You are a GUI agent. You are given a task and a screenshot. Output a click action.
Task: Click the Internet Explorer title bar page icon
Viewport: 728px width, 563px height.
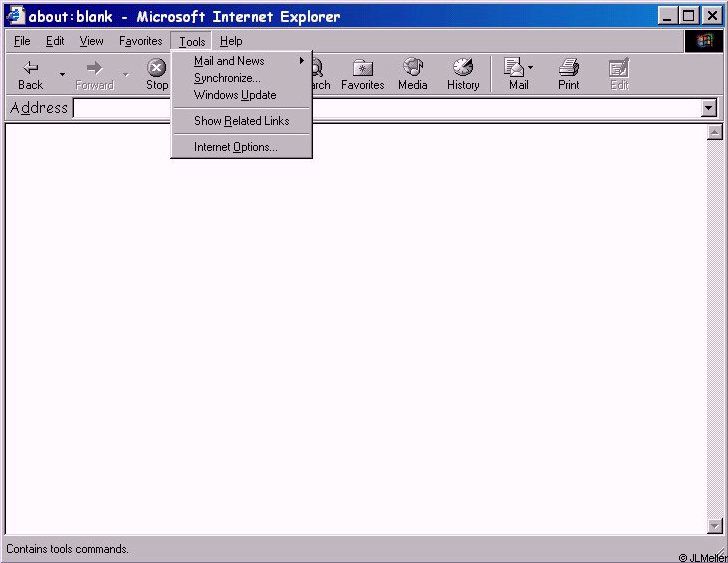(15, 16)
